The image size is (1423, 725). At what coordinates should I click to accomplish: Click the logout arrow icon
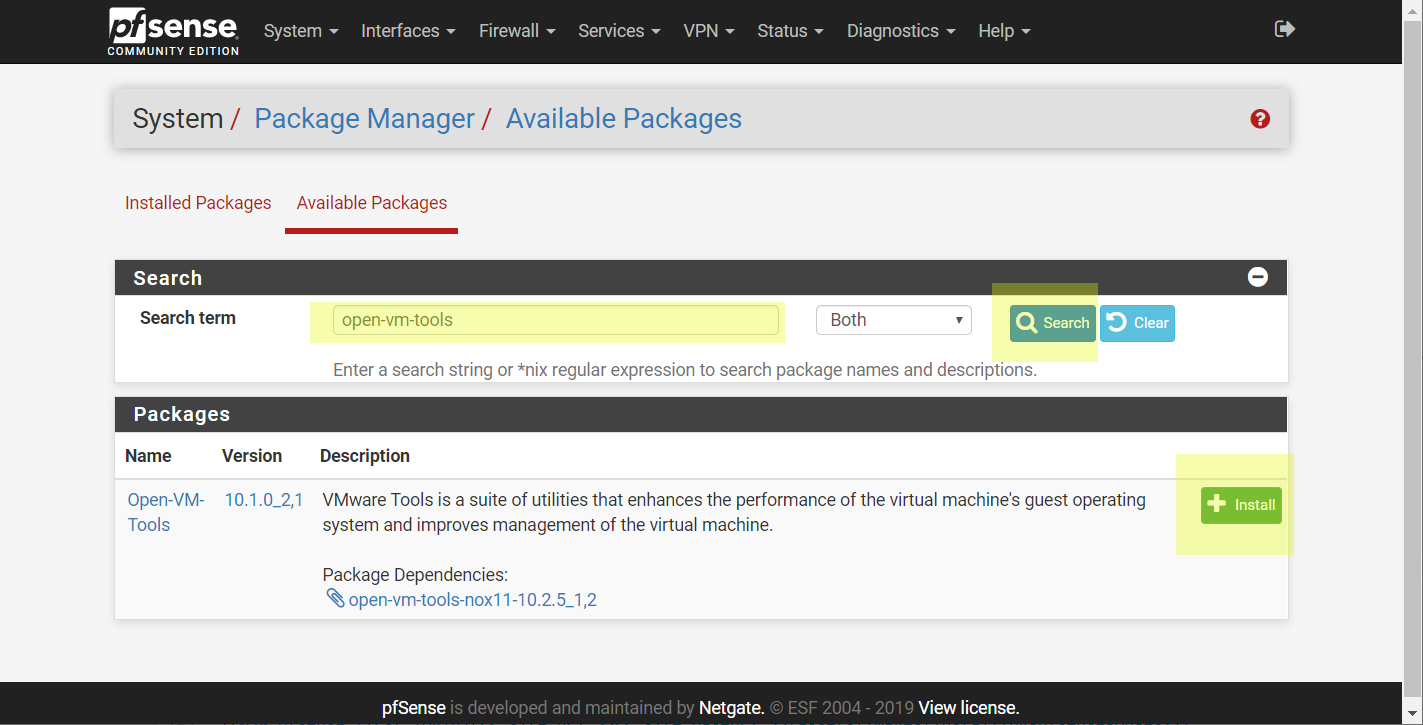click(1285, 29)
